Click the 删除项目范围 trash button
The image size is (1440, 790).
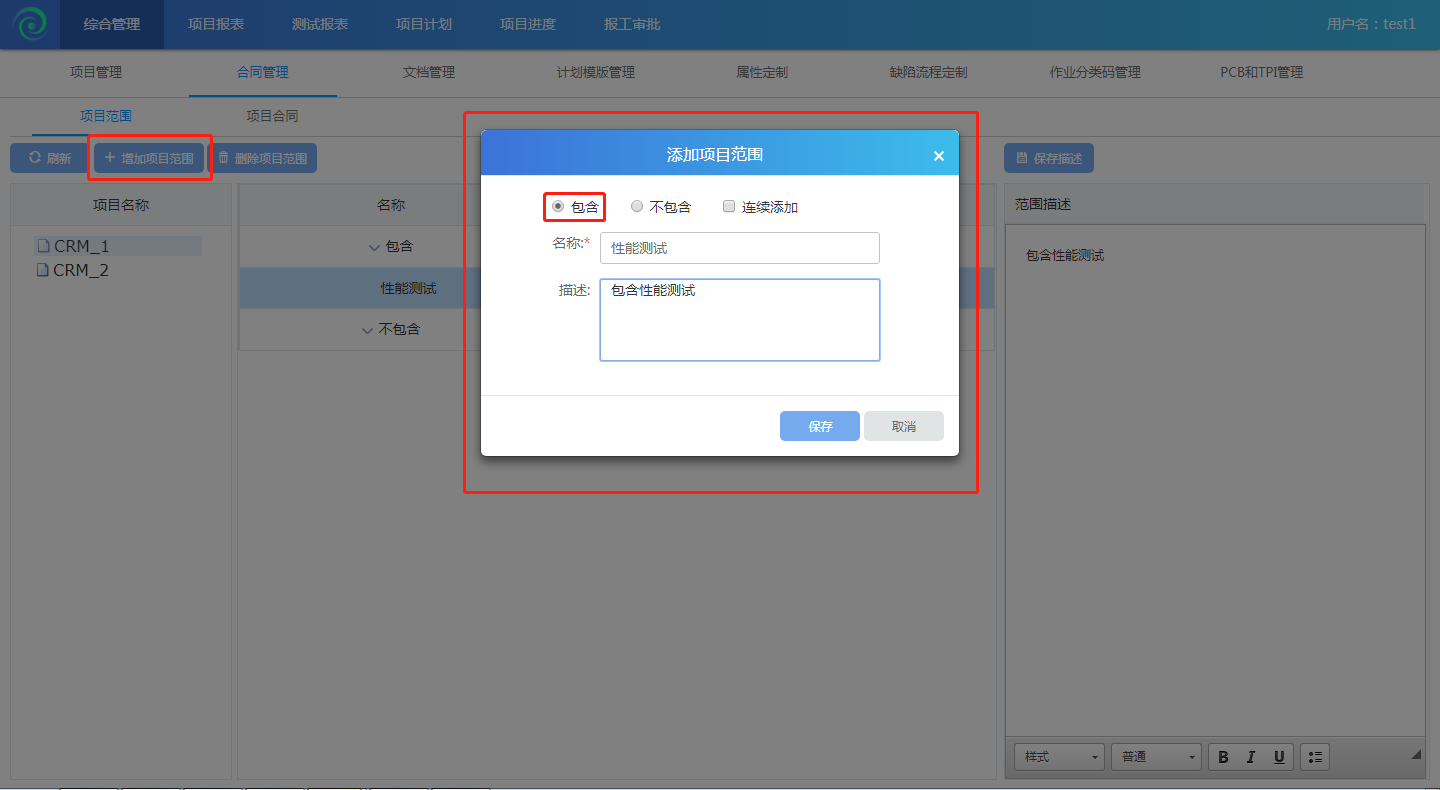click(x=263, y=158)
